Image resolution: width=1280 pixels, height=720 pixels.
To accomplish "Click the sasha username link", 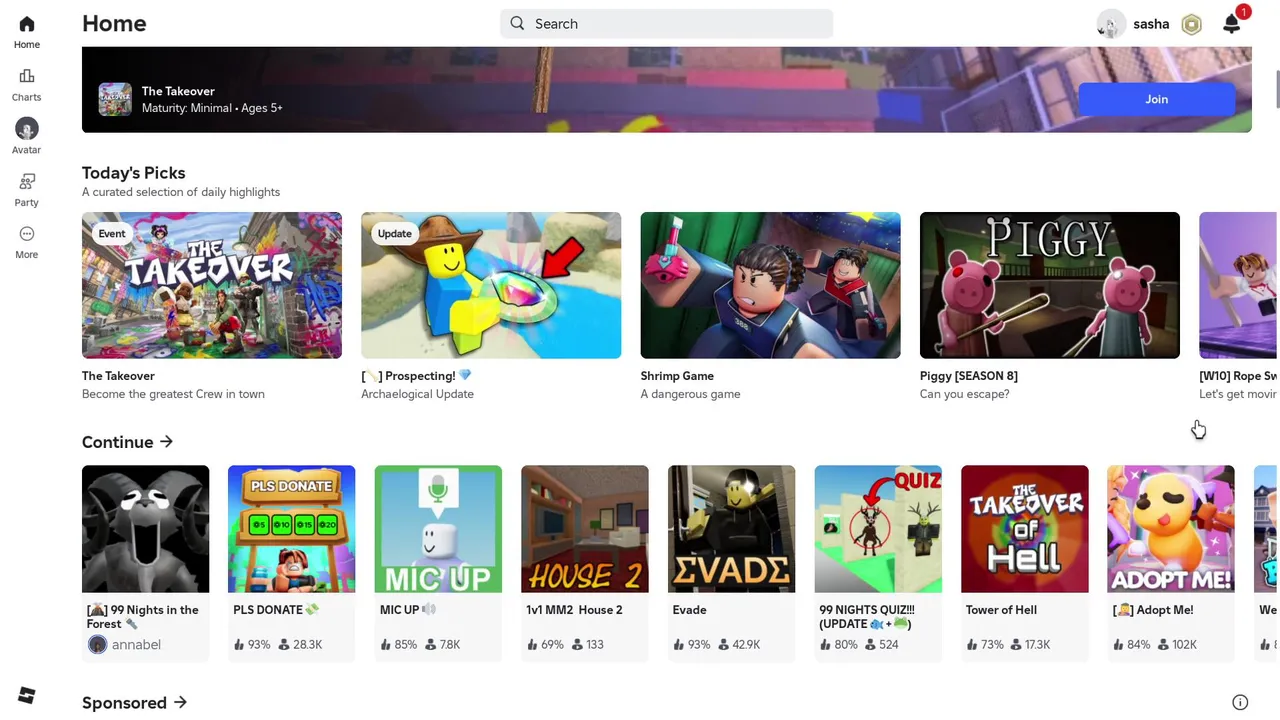I will point(1151,24).
